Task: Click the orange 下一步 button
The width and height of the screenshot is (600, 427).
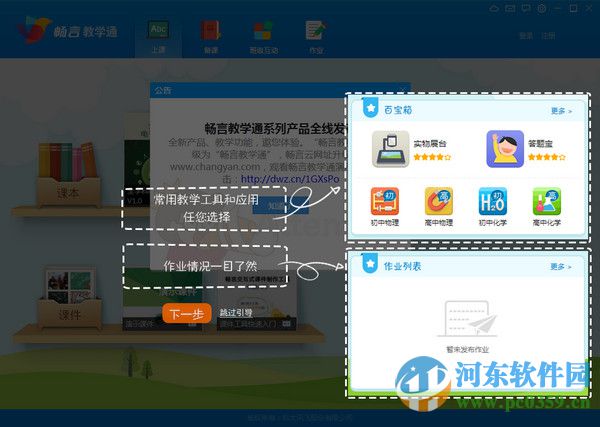Action: tap(187, 313)
